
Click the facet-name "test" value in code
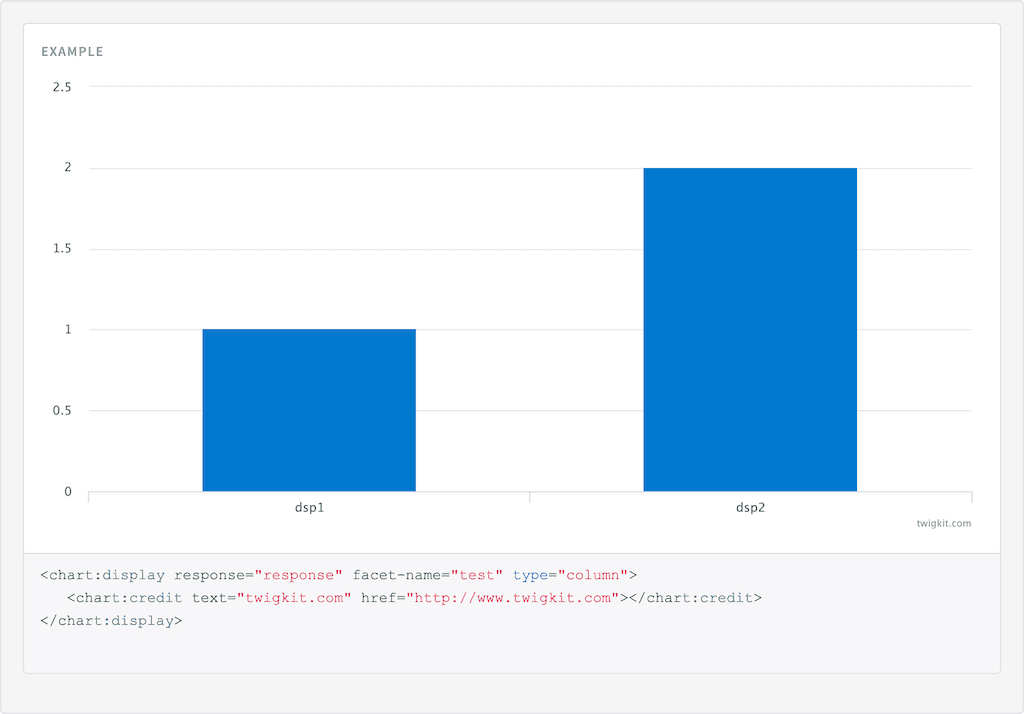pos(477,576)
